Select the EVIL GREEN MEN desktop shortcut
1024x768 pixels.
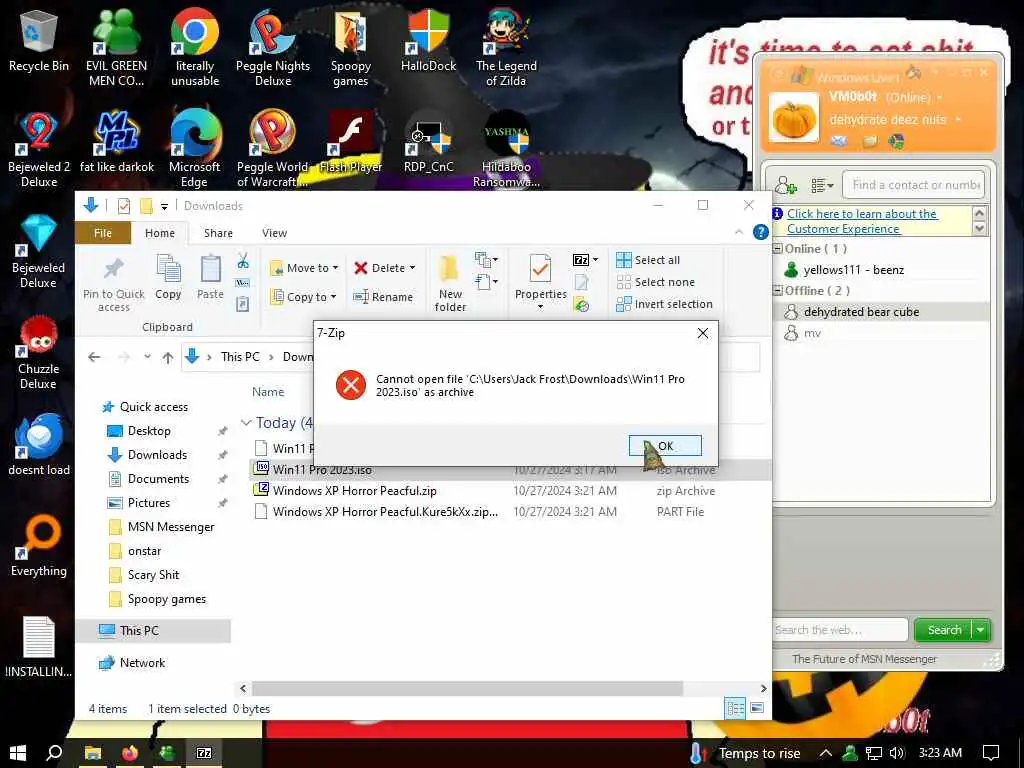(116, 47)
